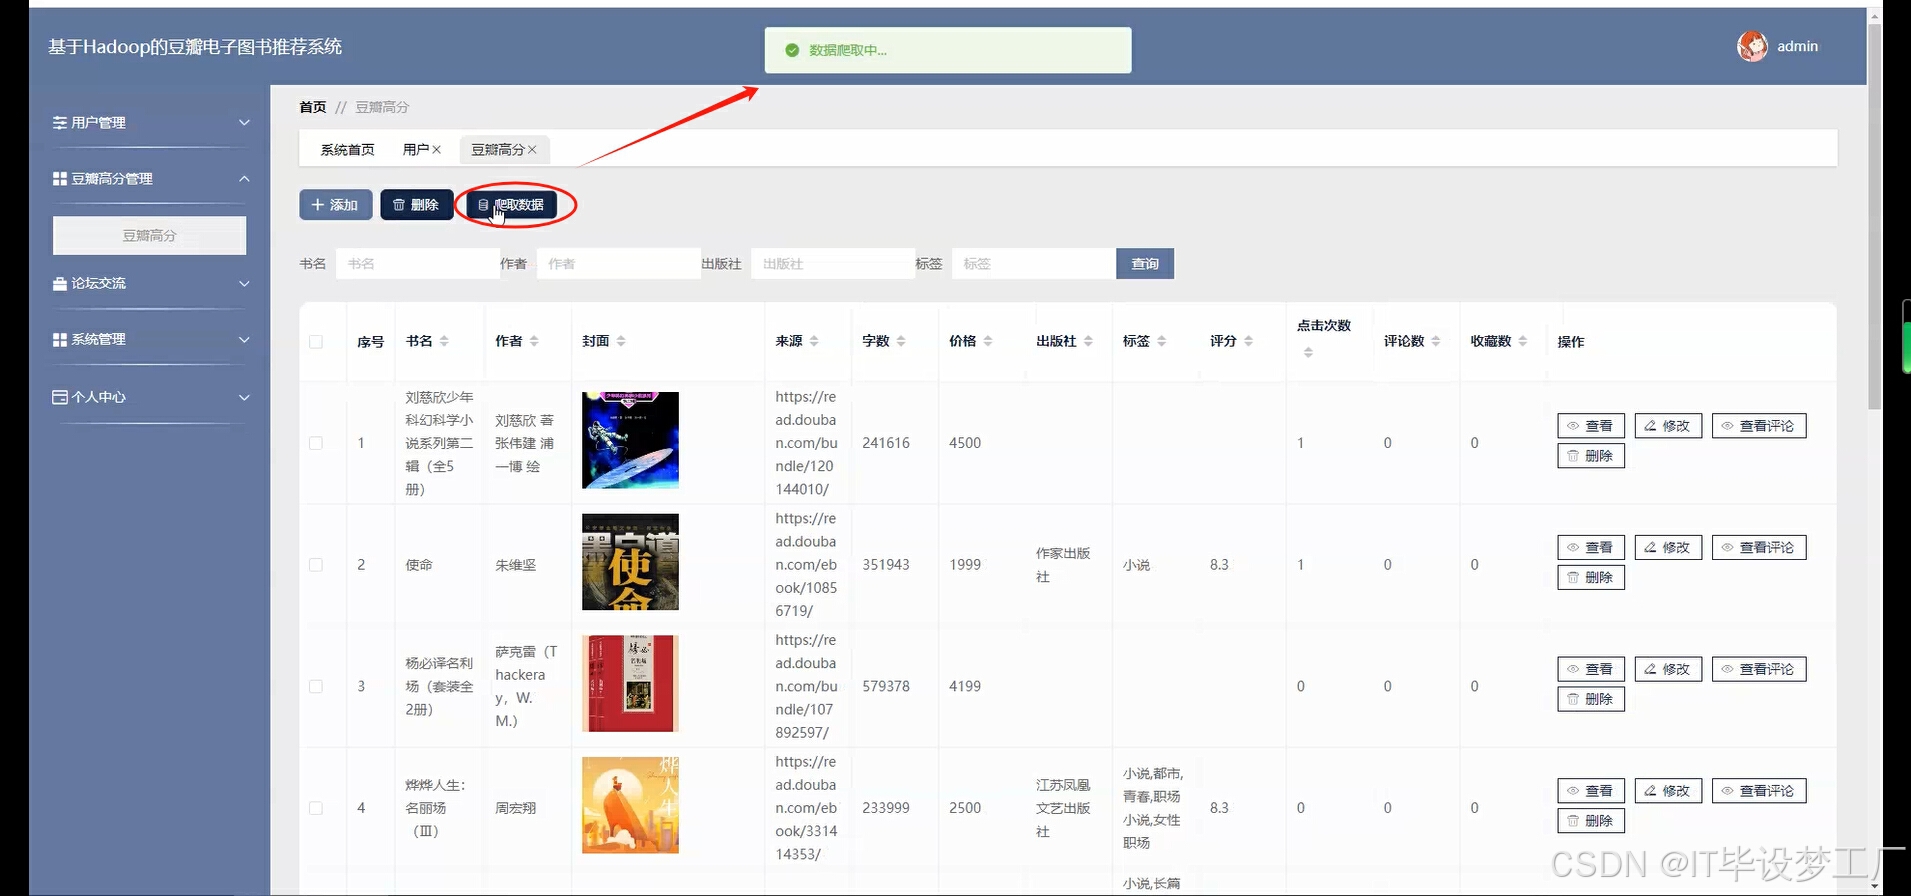Click the 爬取数据 button
Image resolution: width=1911 pixels, height=896 pixels.
click(511, 205)
